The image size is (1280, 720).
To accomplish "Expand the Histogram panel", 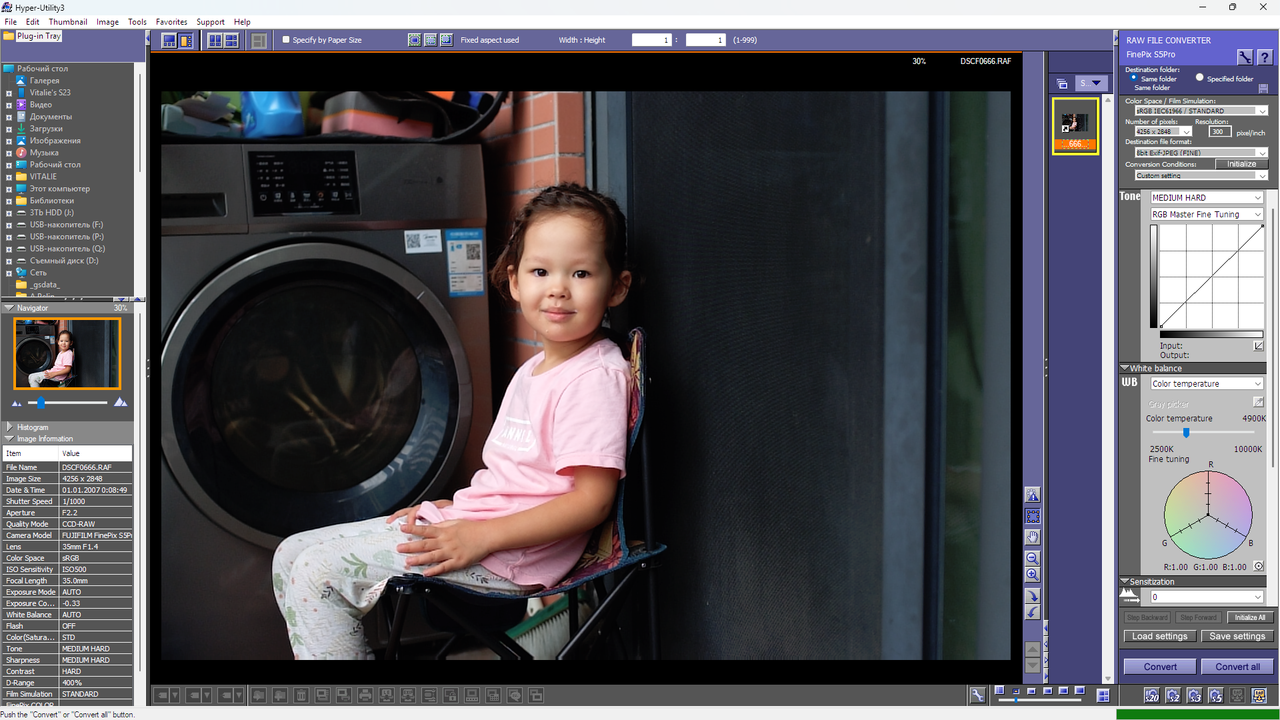I will pos(9,427).
